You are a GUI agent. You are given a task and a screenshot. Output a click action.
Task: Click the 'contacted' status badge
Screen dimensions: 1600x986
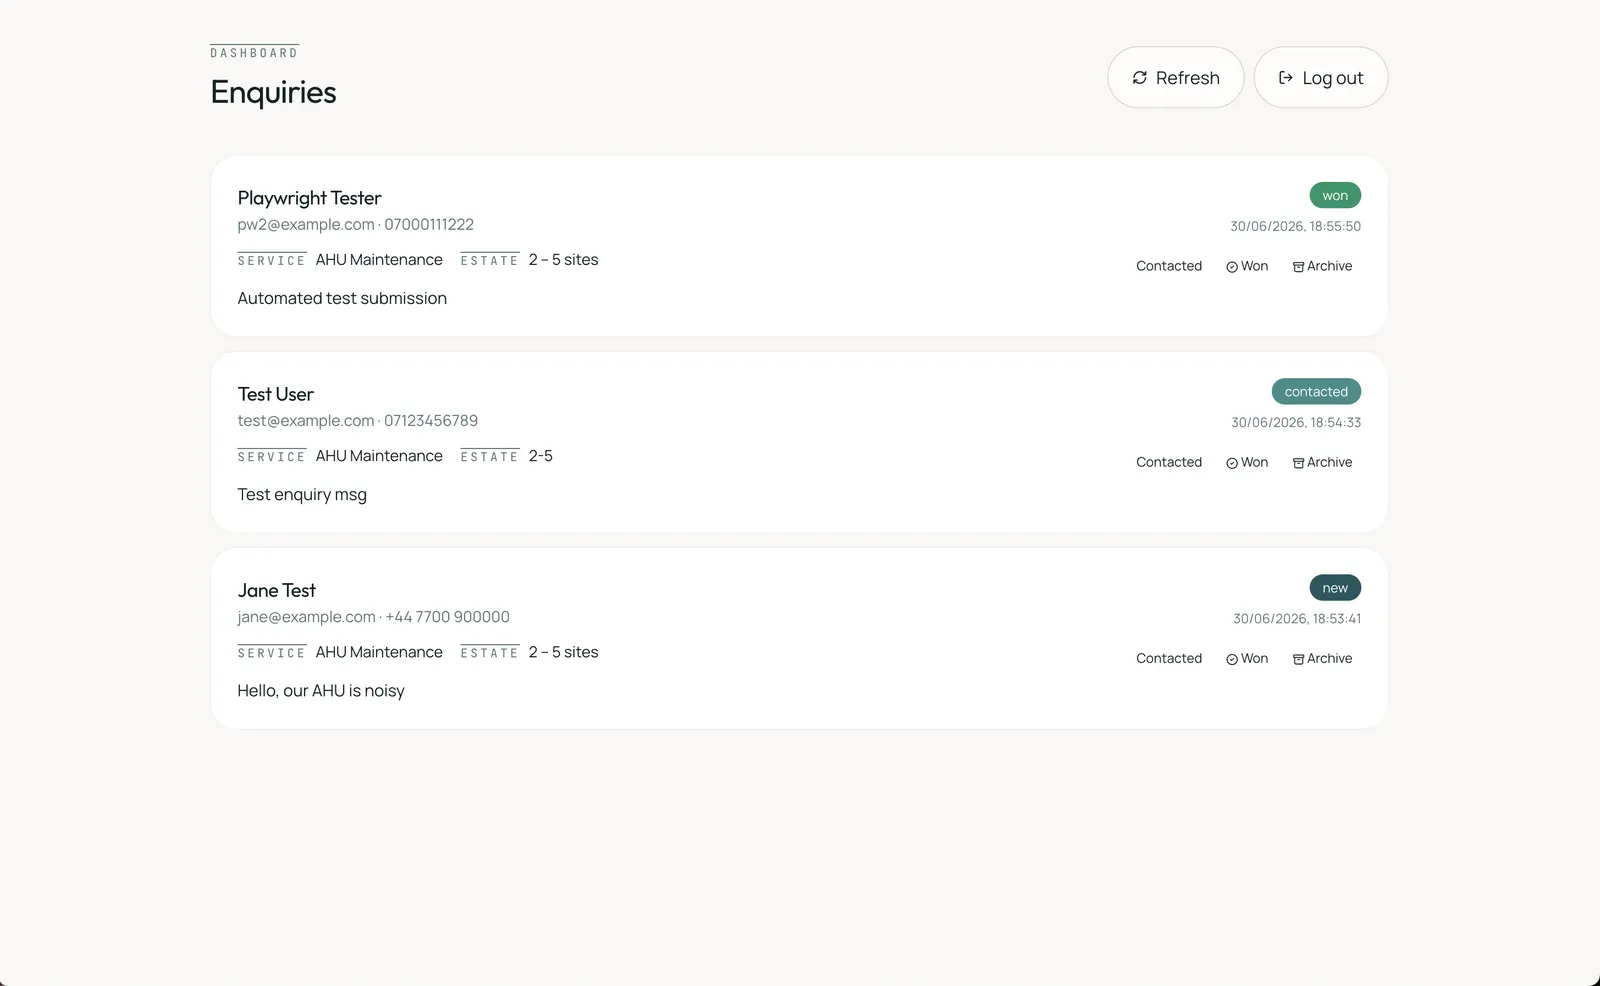pos(1316,391)
